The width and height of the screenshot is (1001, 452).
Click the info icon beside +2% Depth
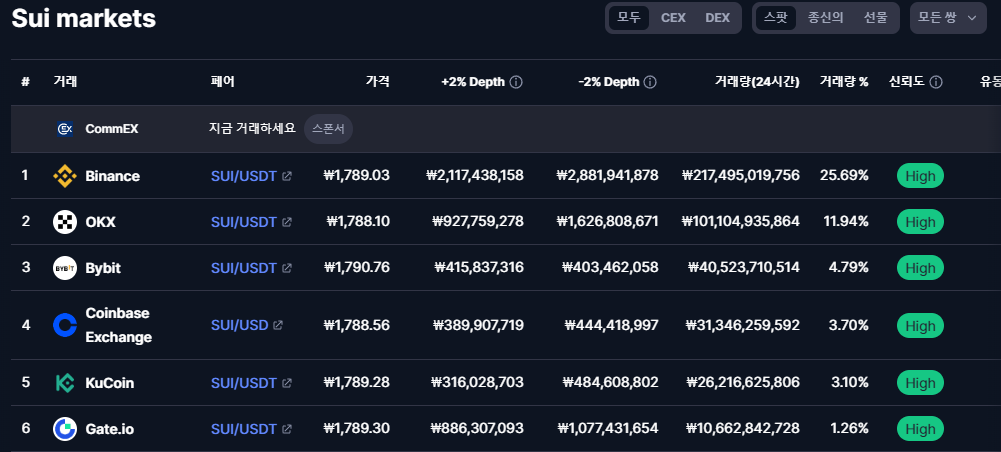click(516, 82)
